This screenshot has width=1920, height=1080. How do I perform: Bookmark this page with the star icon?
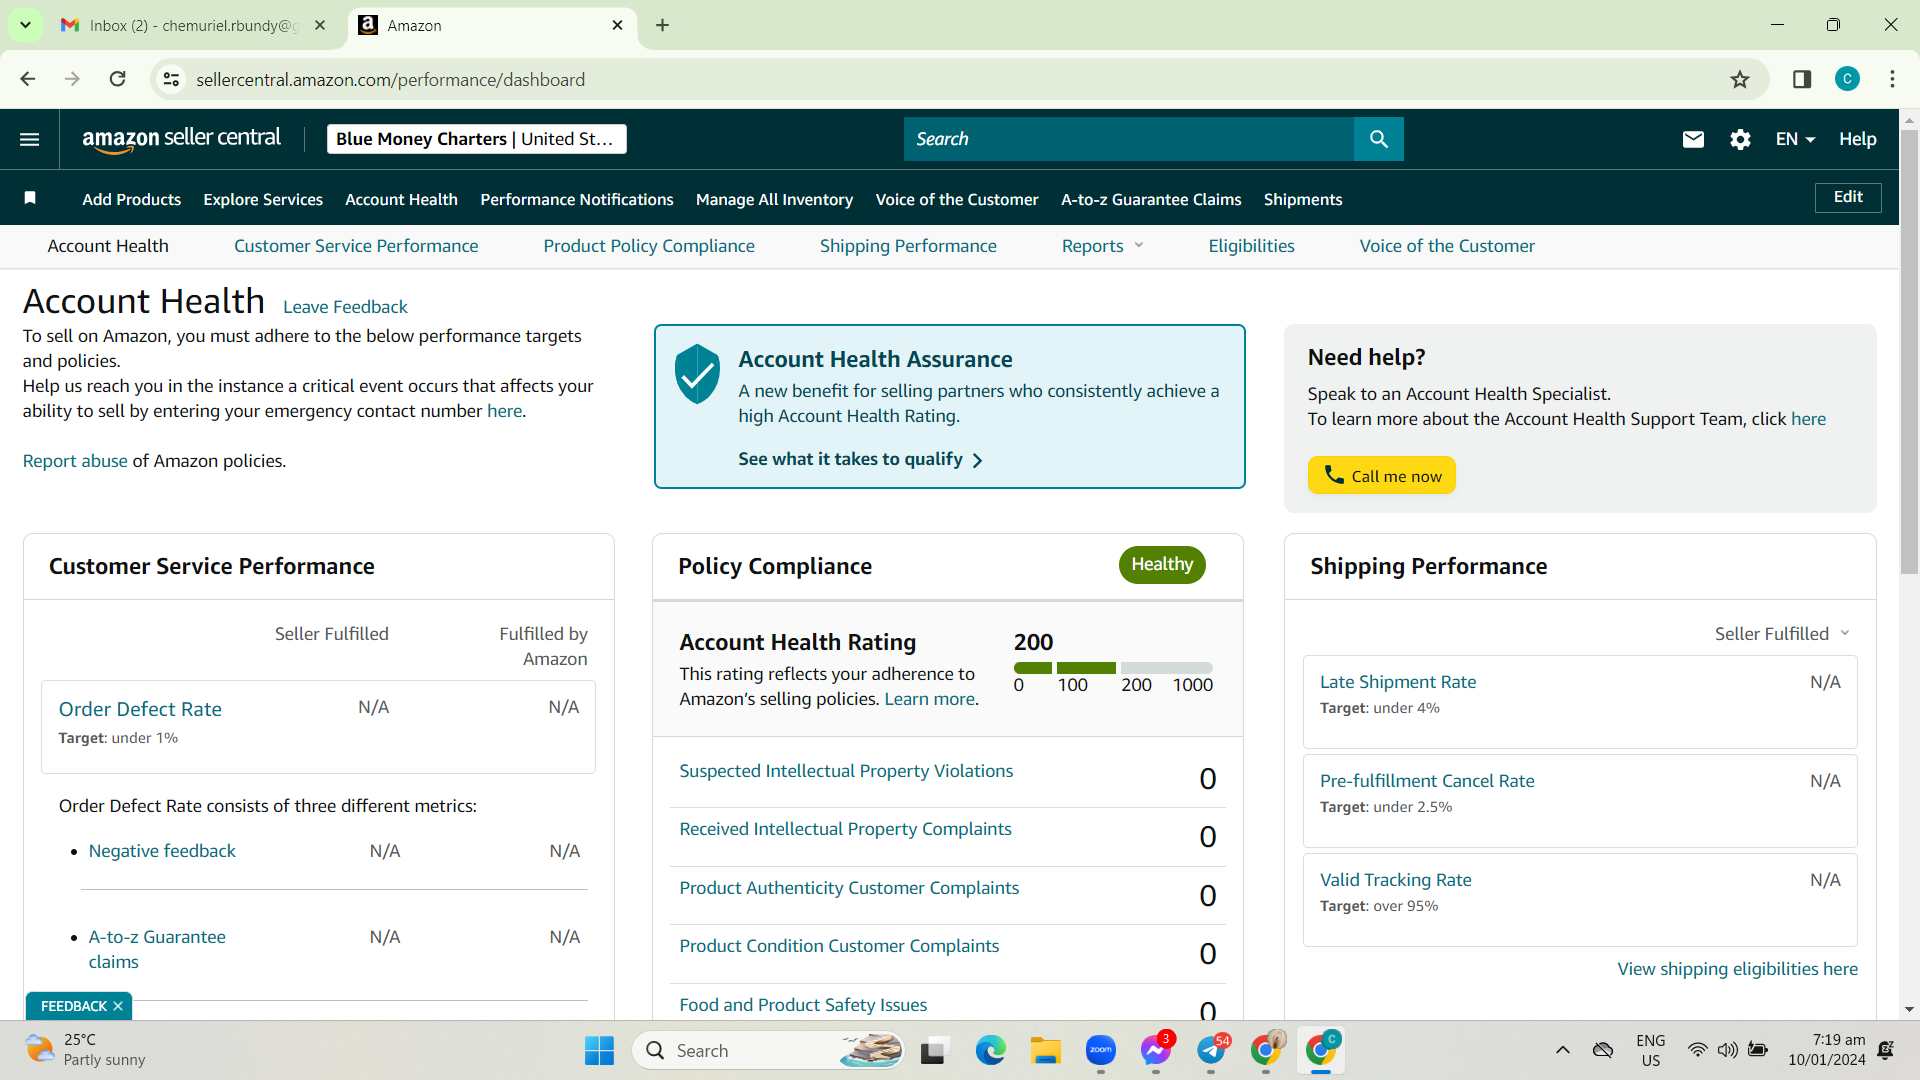click(x=1740, y=79)
